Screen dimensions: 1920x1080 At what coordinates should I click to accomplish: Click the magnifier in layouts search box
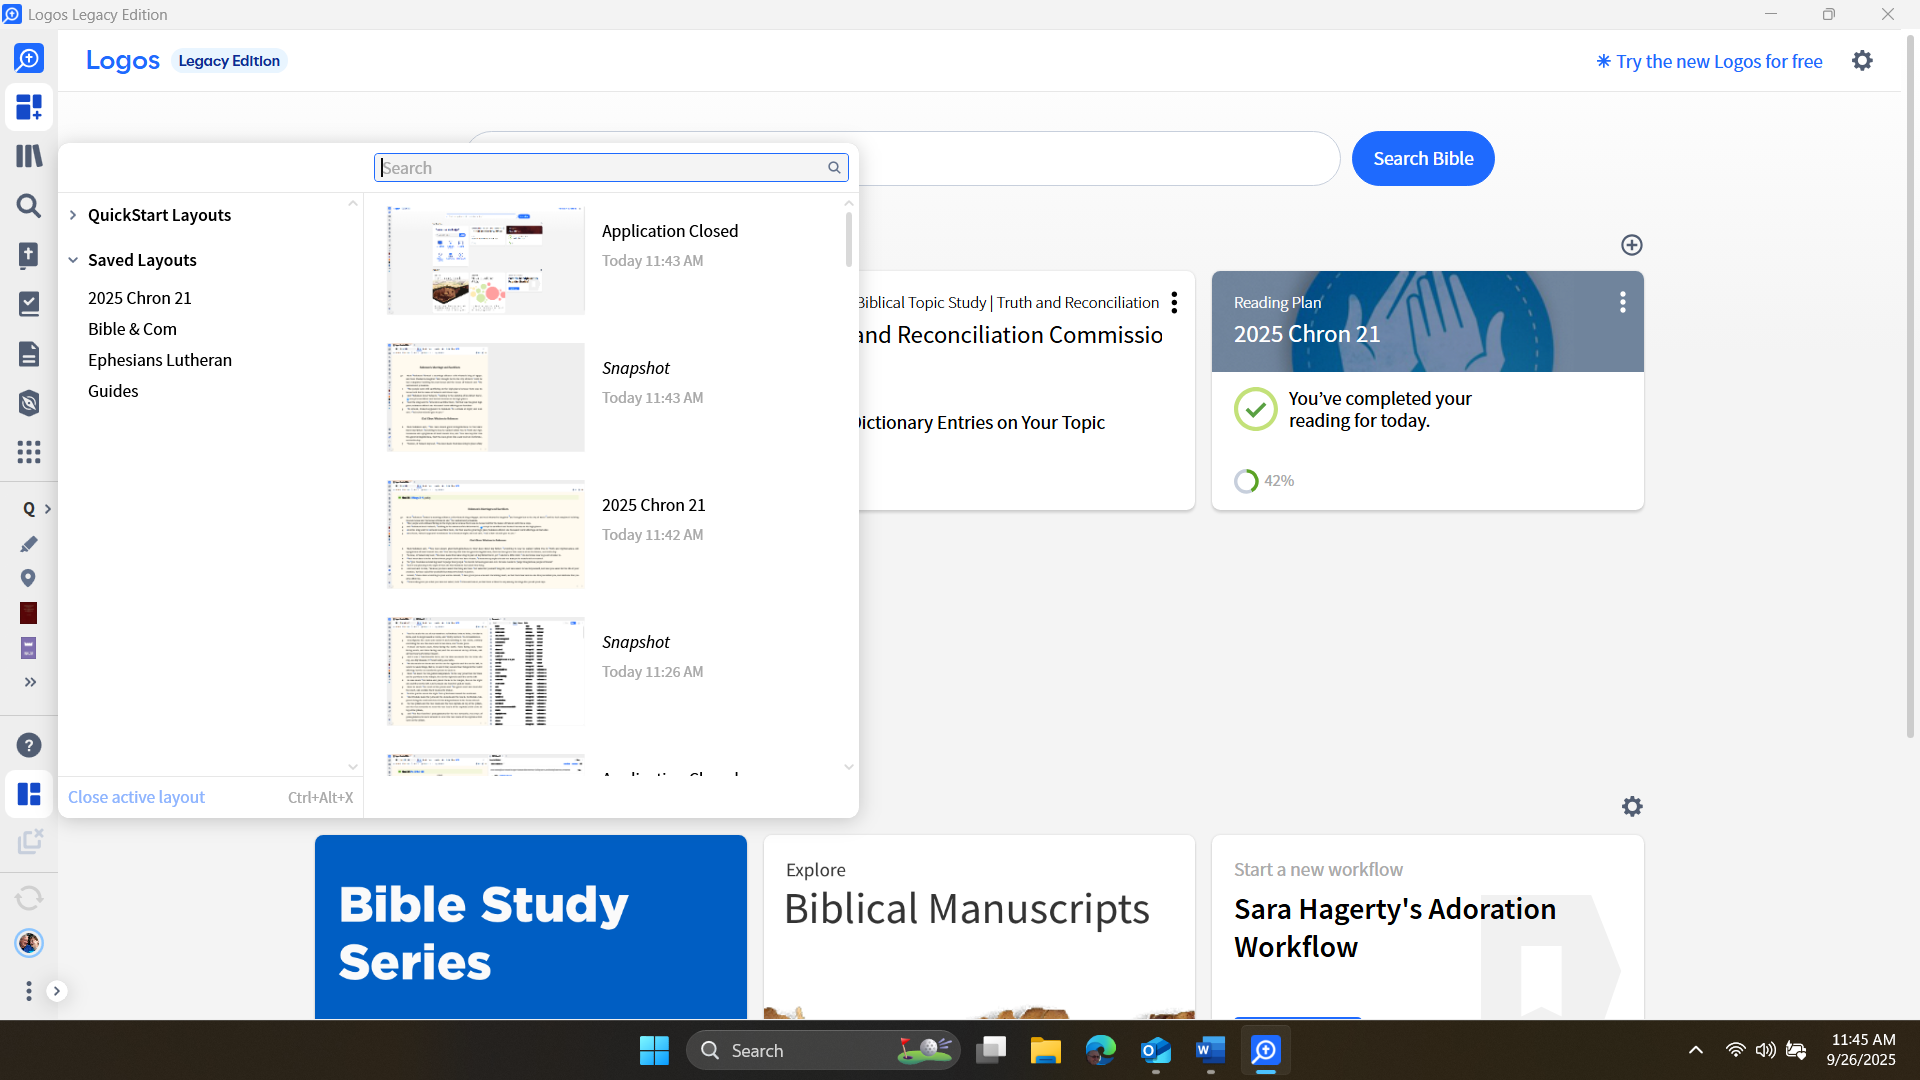pos(834,168)
